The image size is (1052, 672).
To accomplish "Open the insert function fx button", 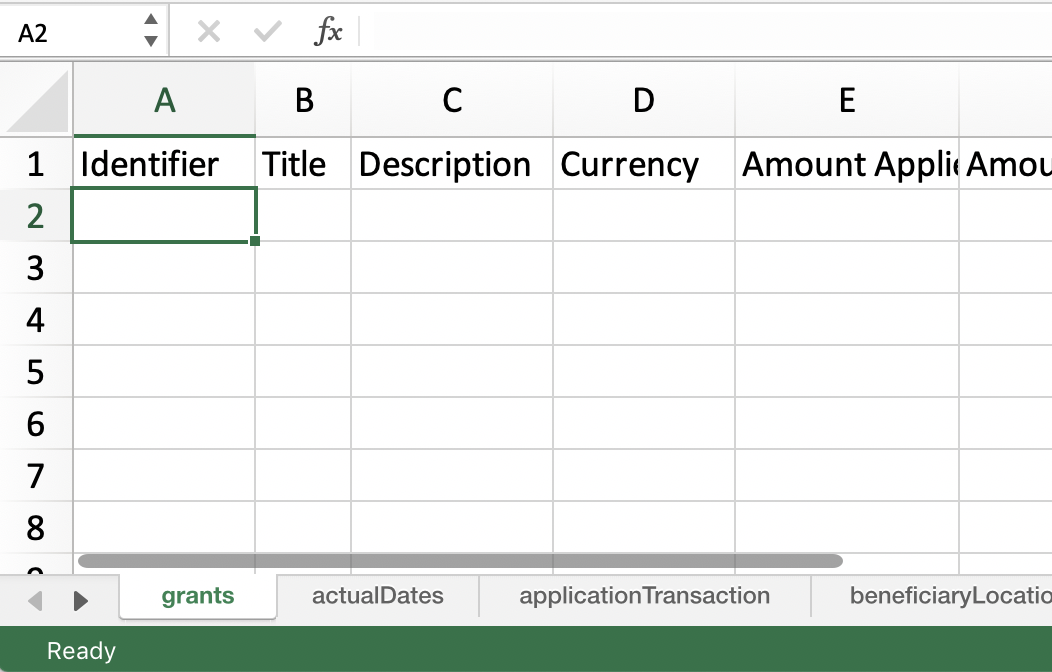I will 328,32.
